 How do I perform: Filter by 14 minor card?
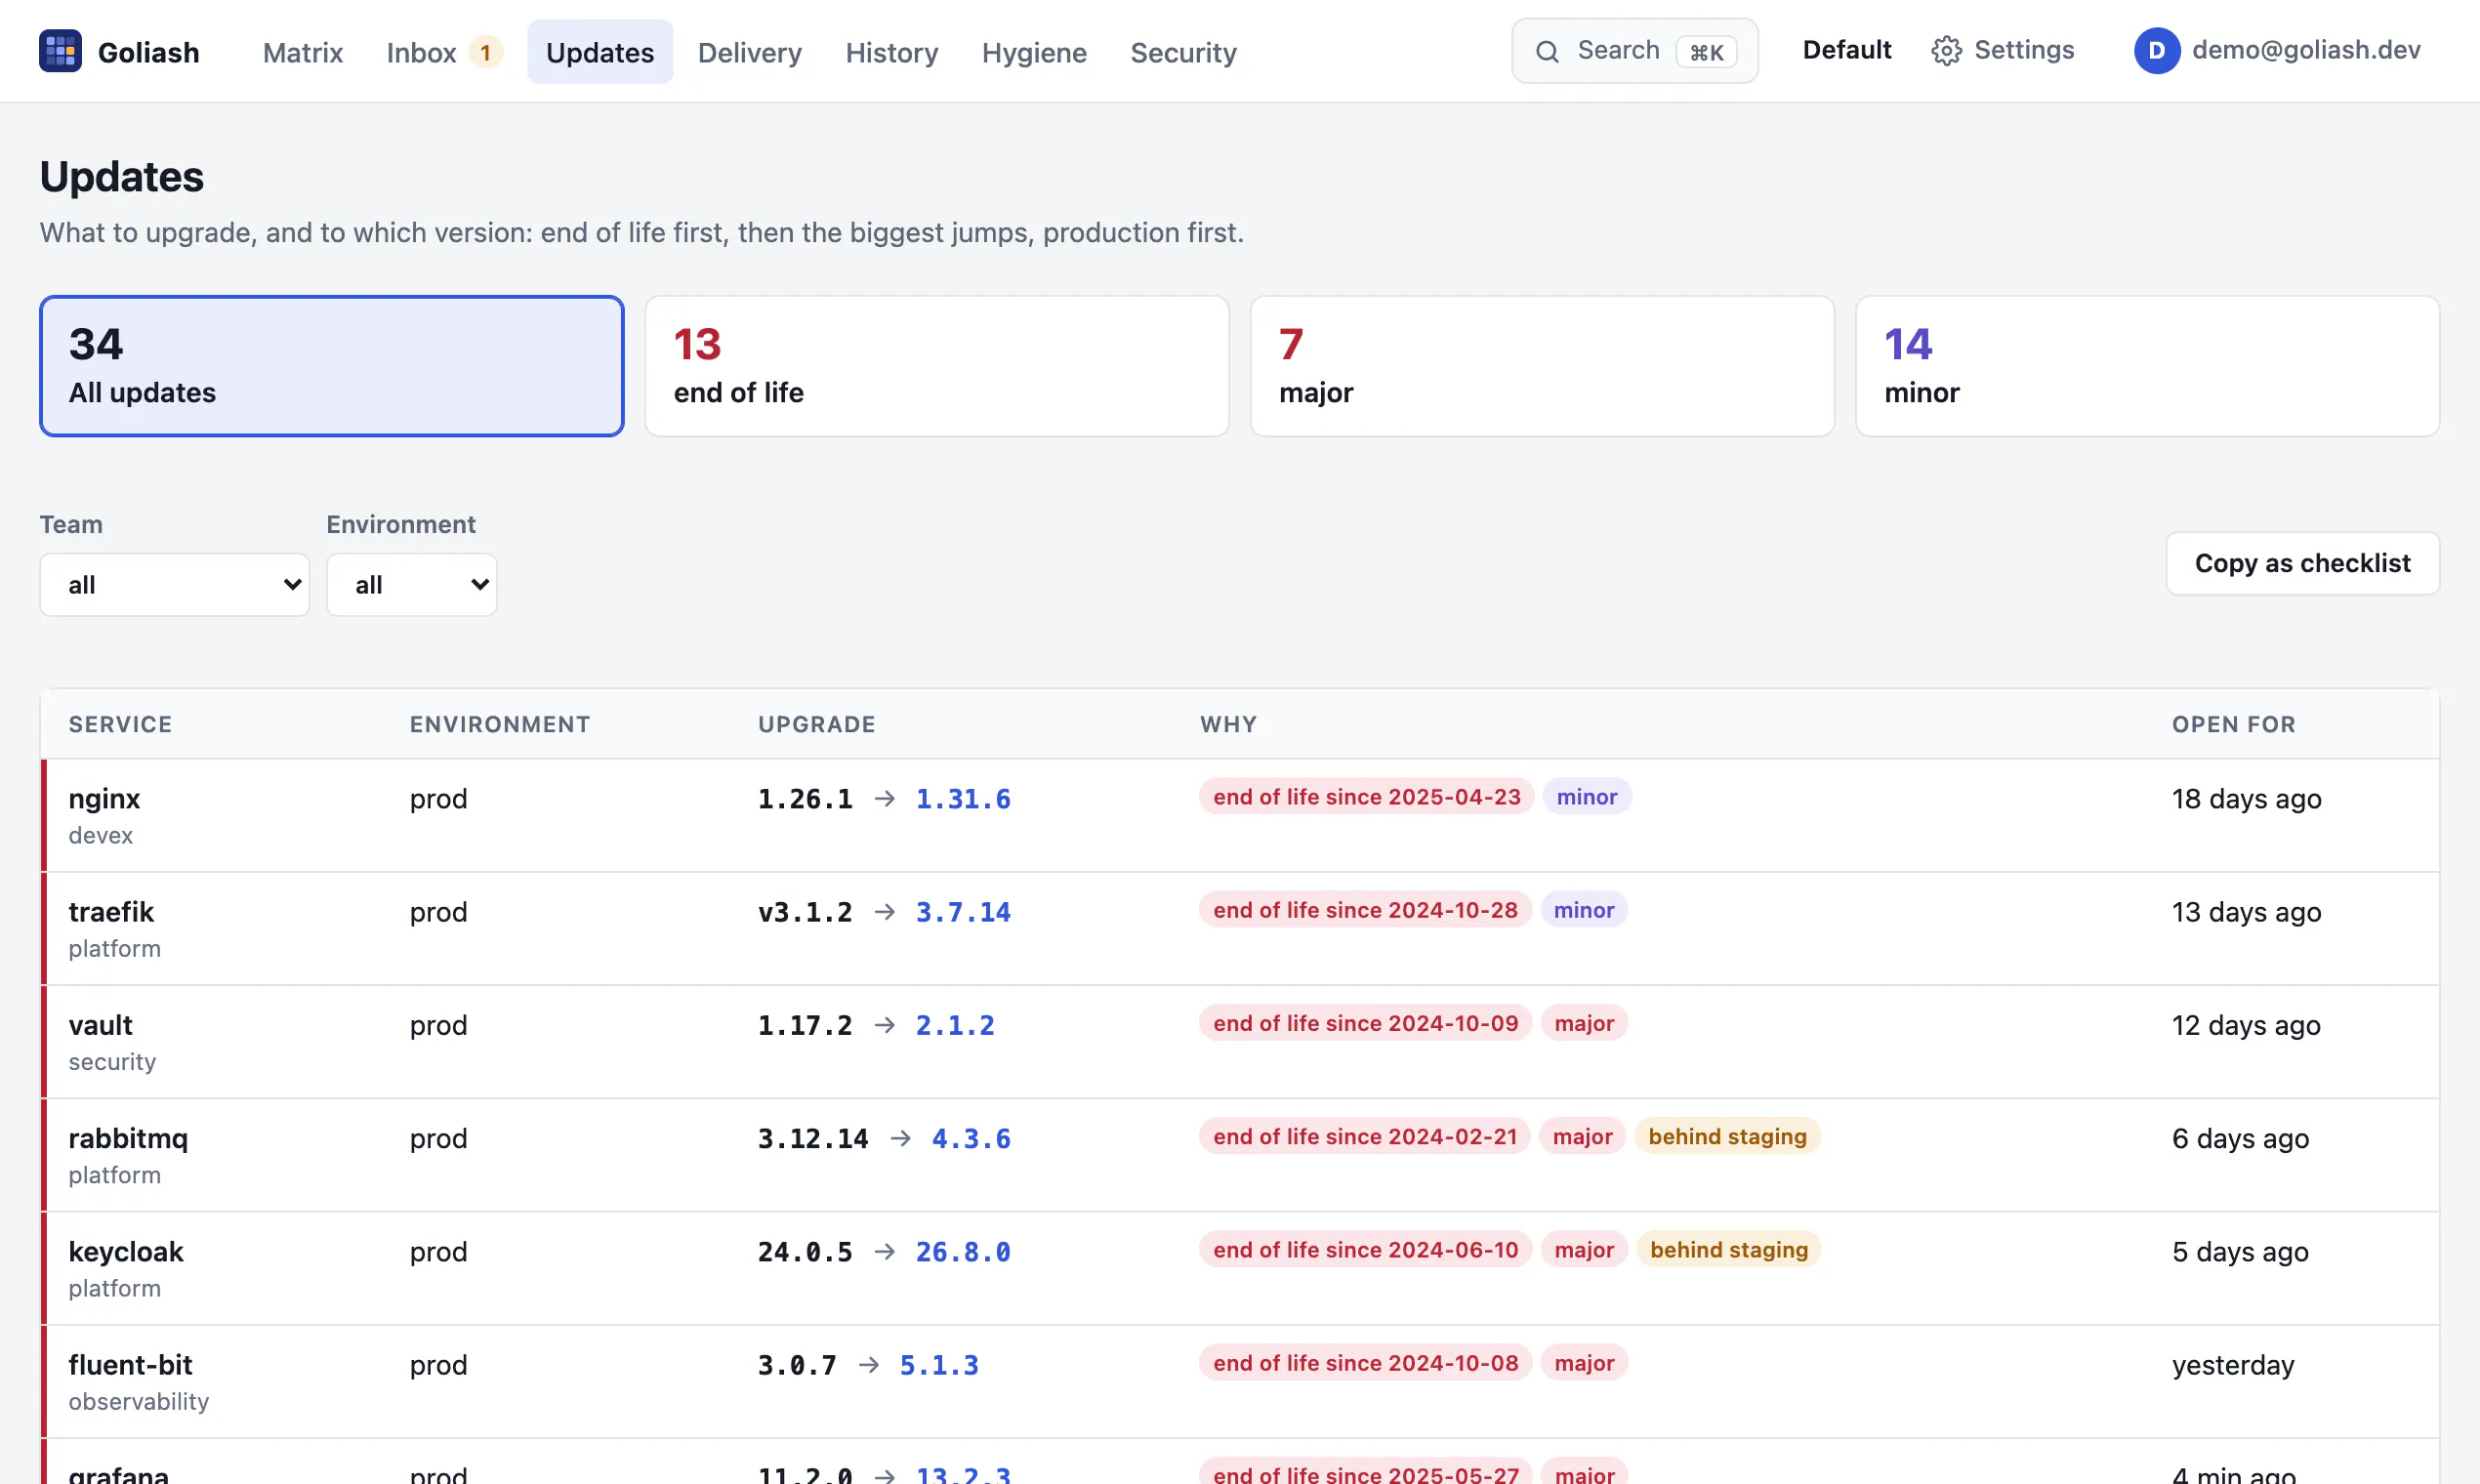[x=2147, y=366]
